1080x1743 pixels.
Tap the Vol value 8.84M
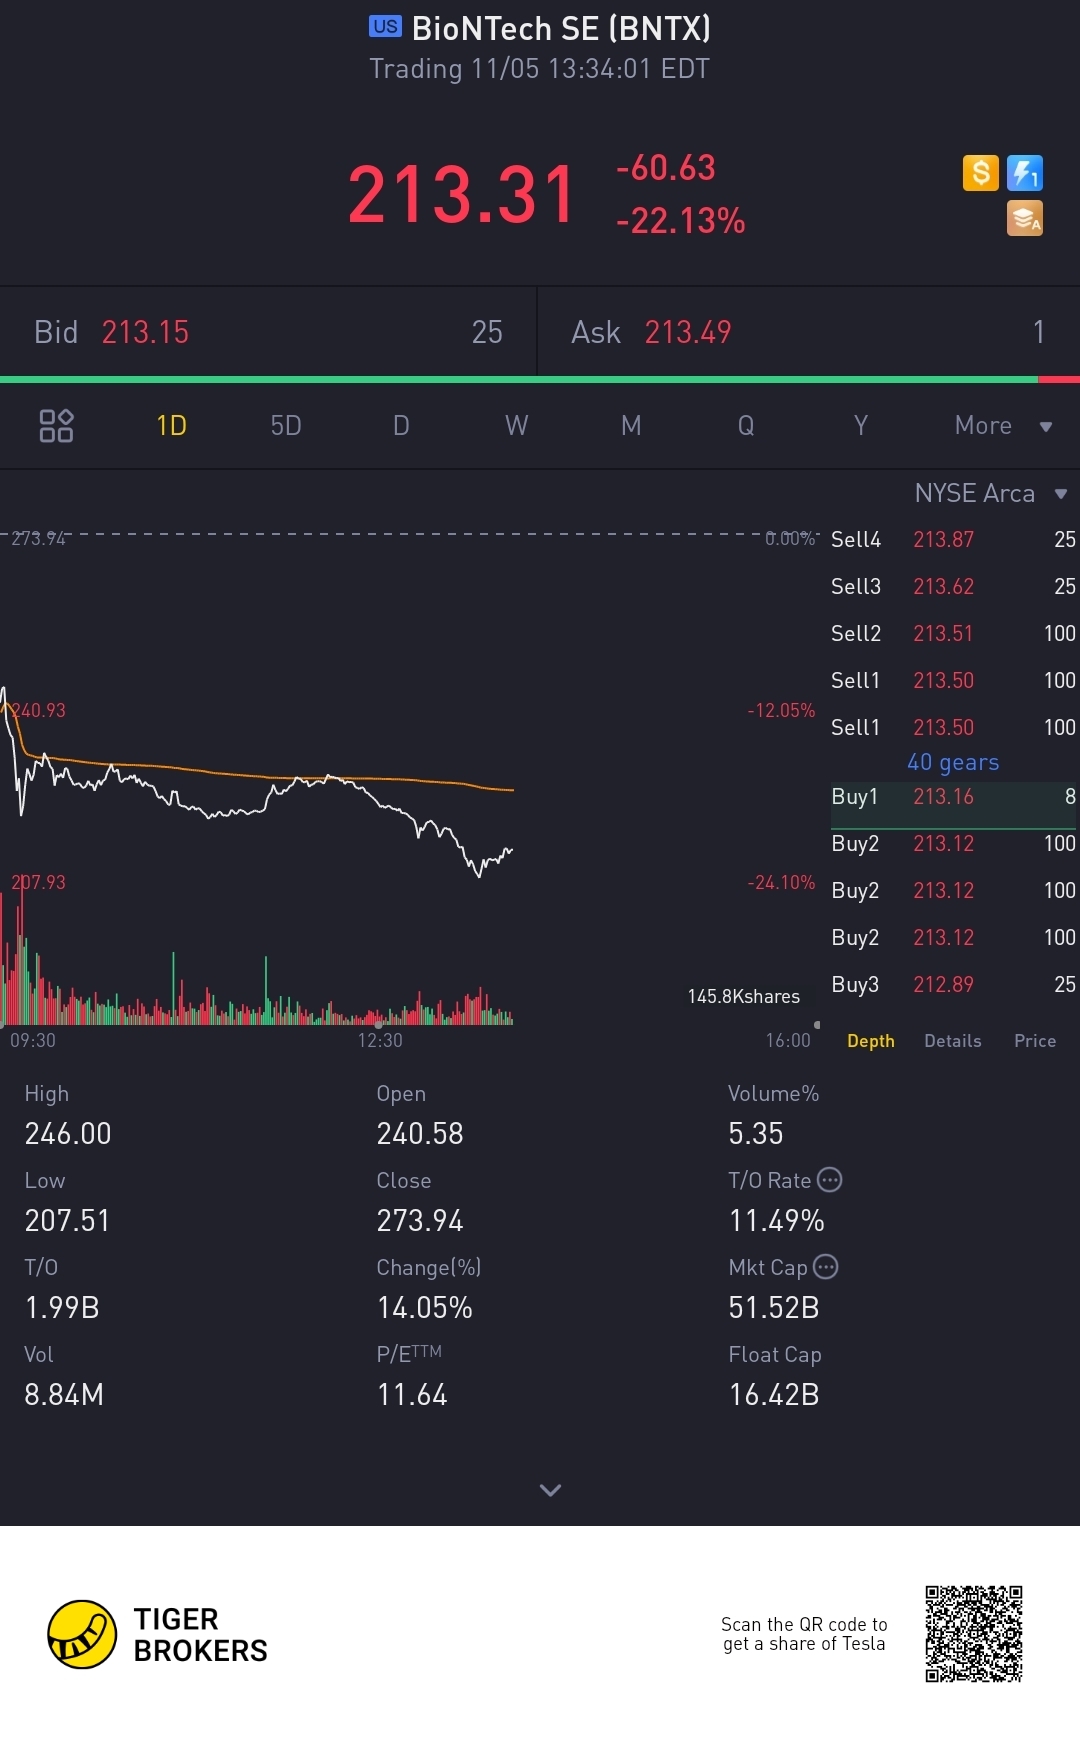pyautogui.click(x=64, y=1395)
